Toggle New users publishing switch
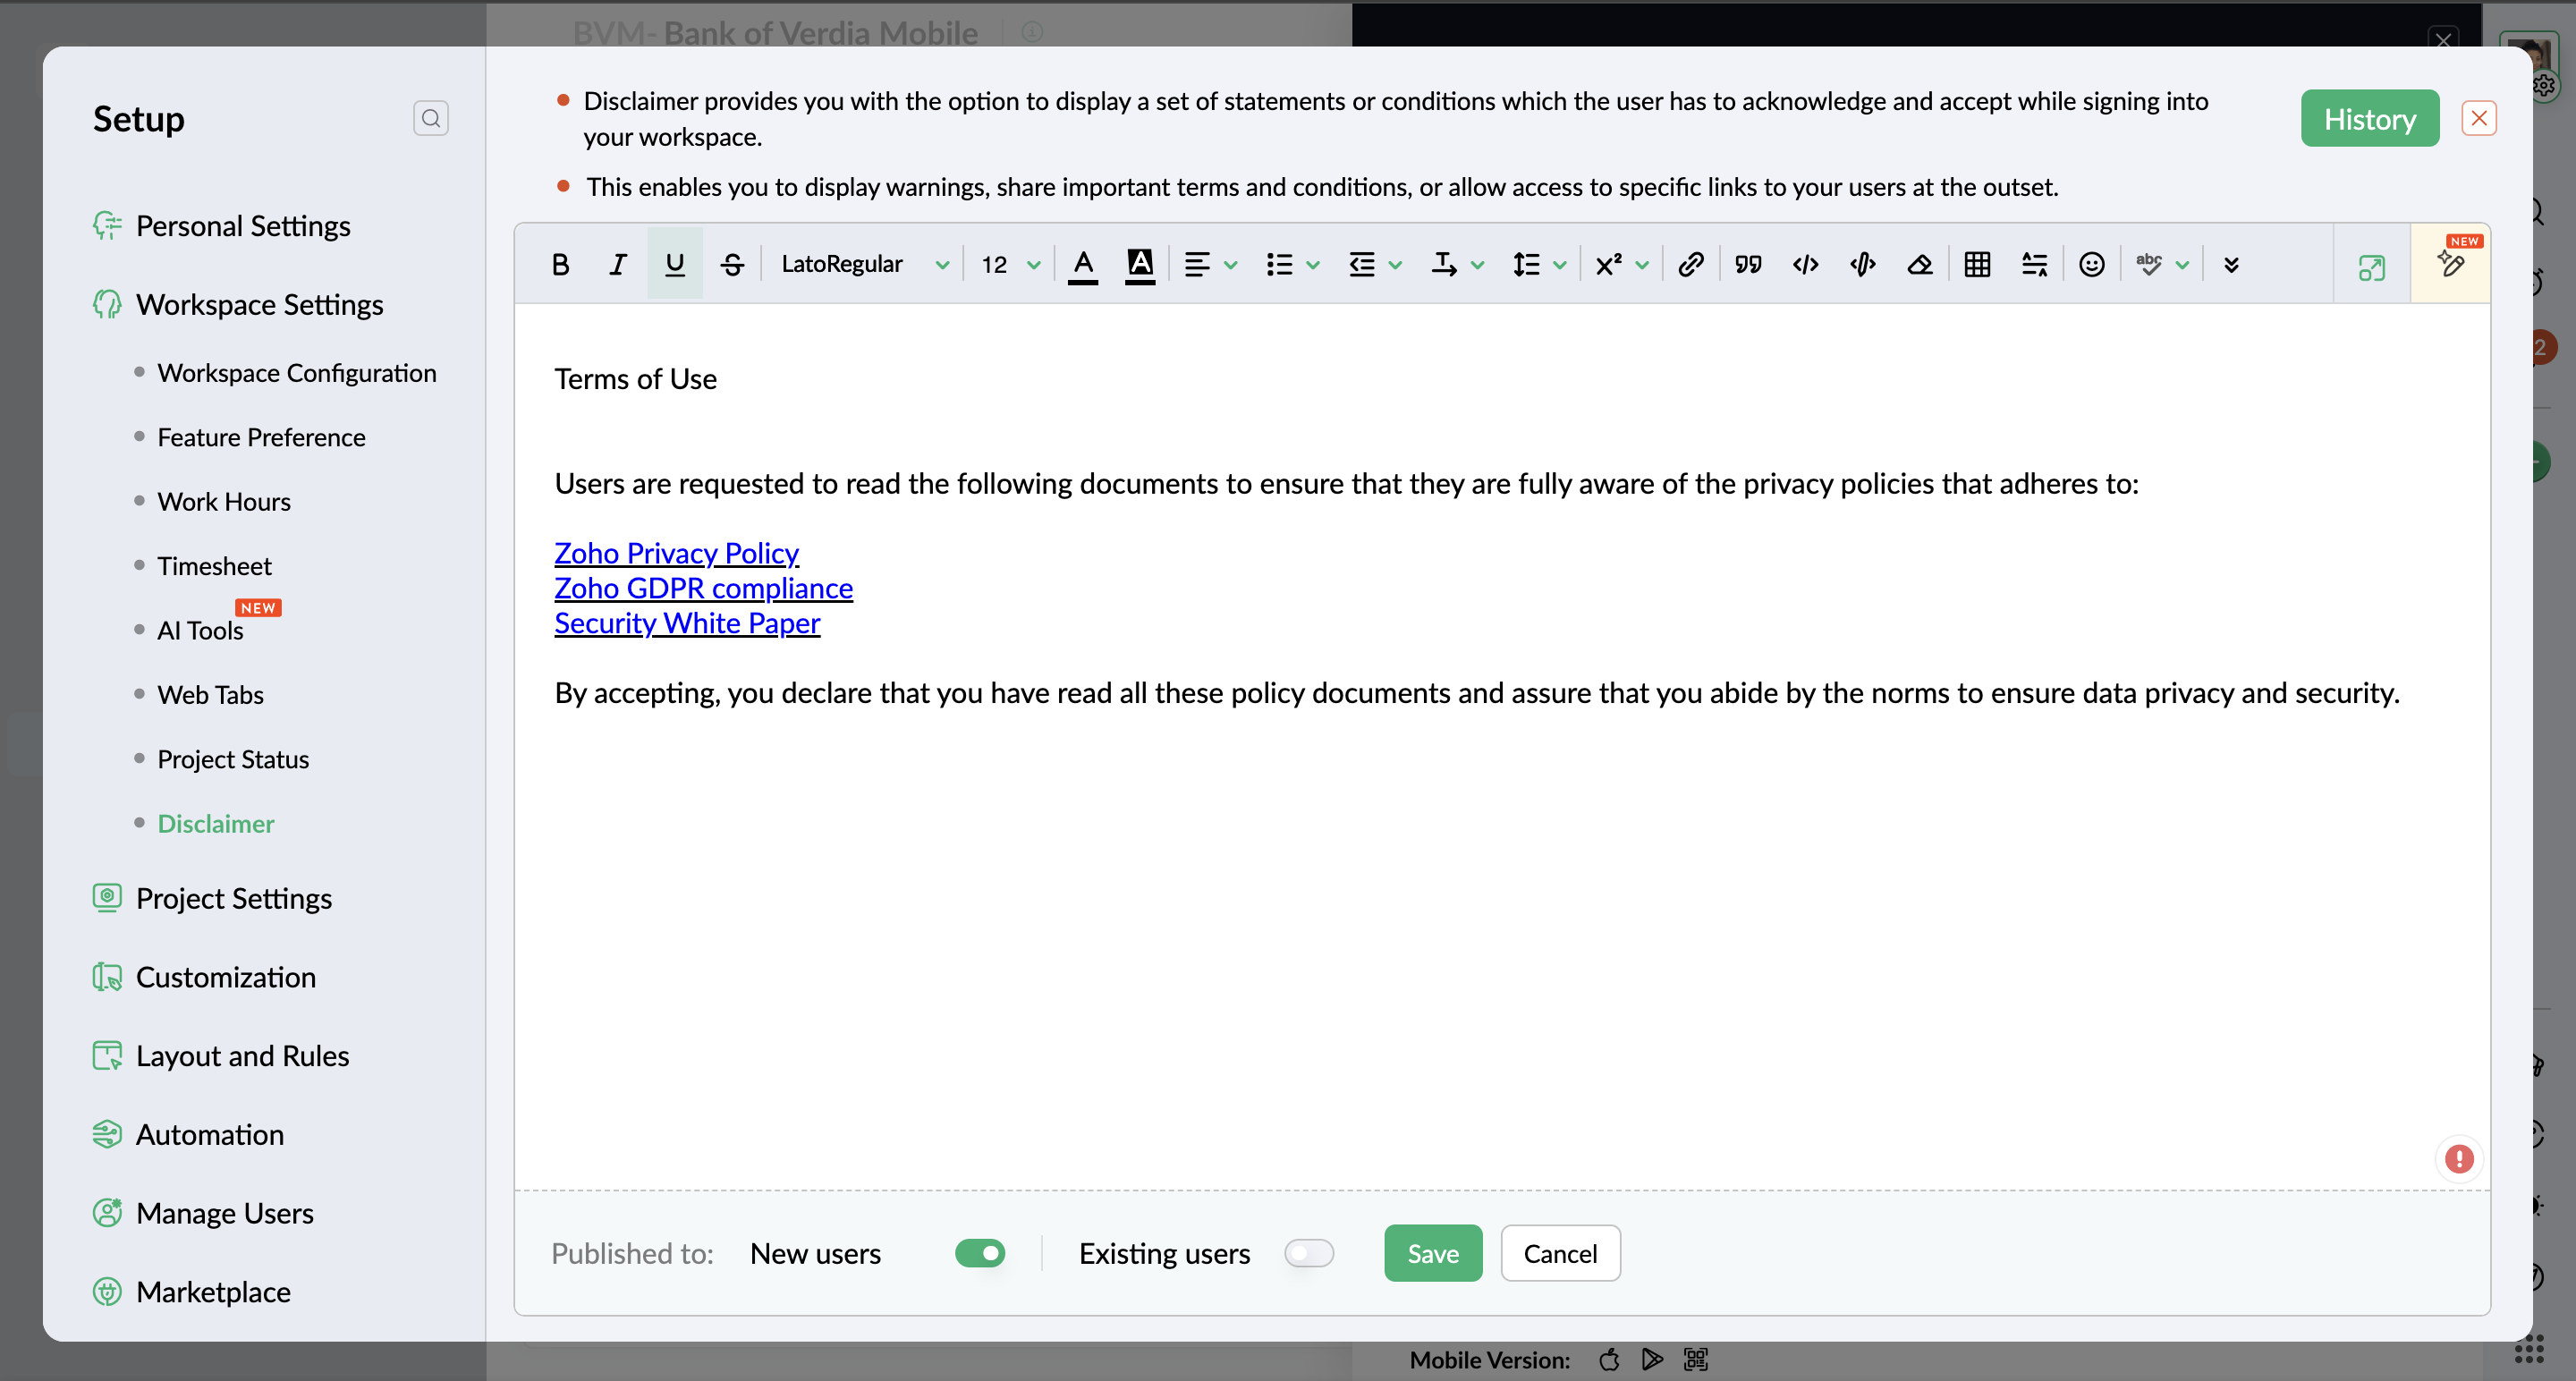2576x1381 pixels. 980,1253
